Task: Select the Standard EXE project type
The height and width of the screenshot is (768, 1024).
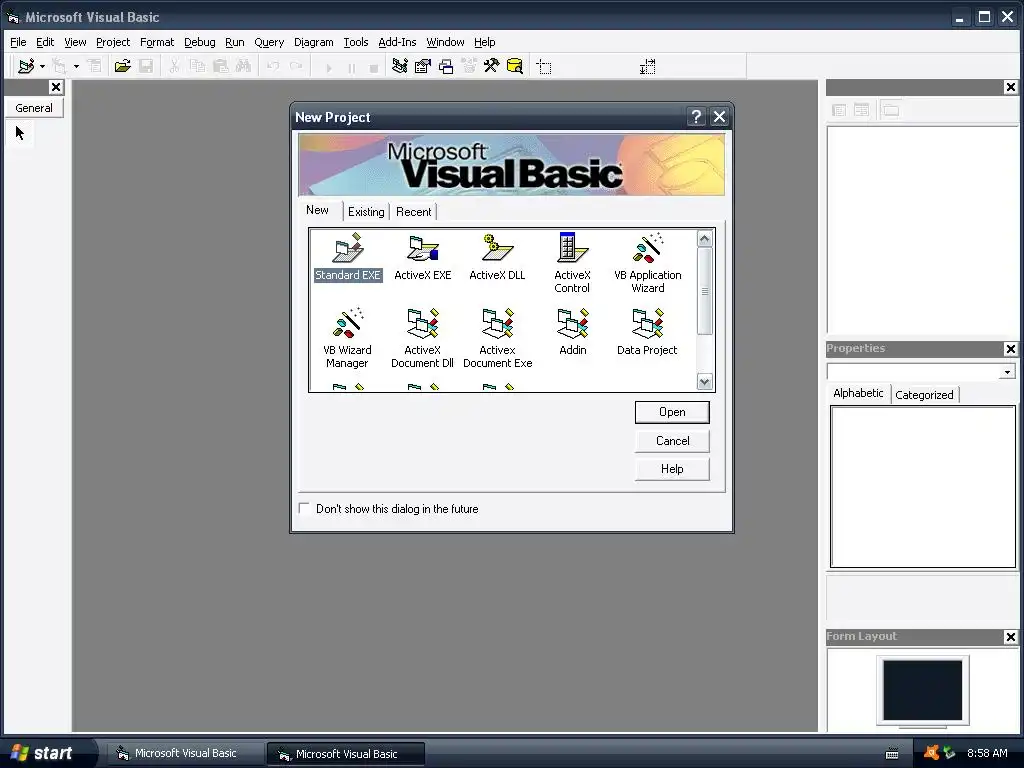Action: (347, 257)
